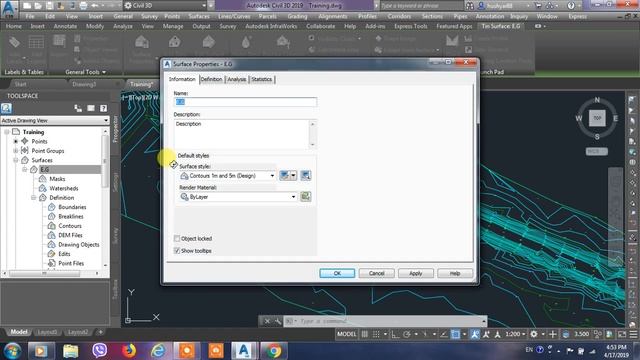
Task: Select Watersheds in Toolspace tree
Action: [64, 188]
